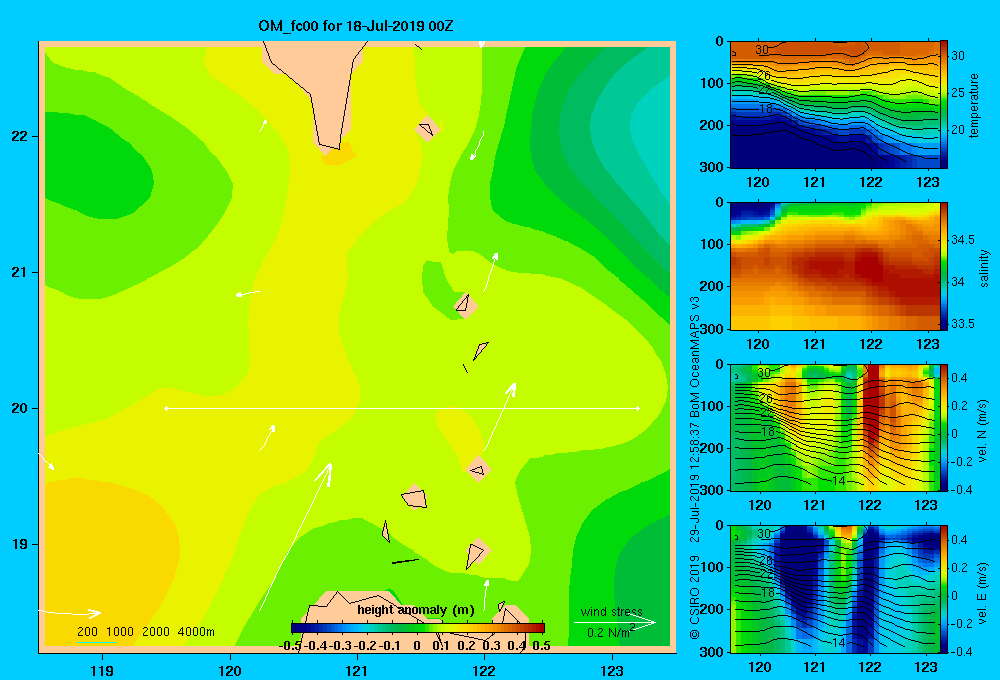
Task: Click the small island near 121.5E, 22N
Action: click(x=427, y=129)
